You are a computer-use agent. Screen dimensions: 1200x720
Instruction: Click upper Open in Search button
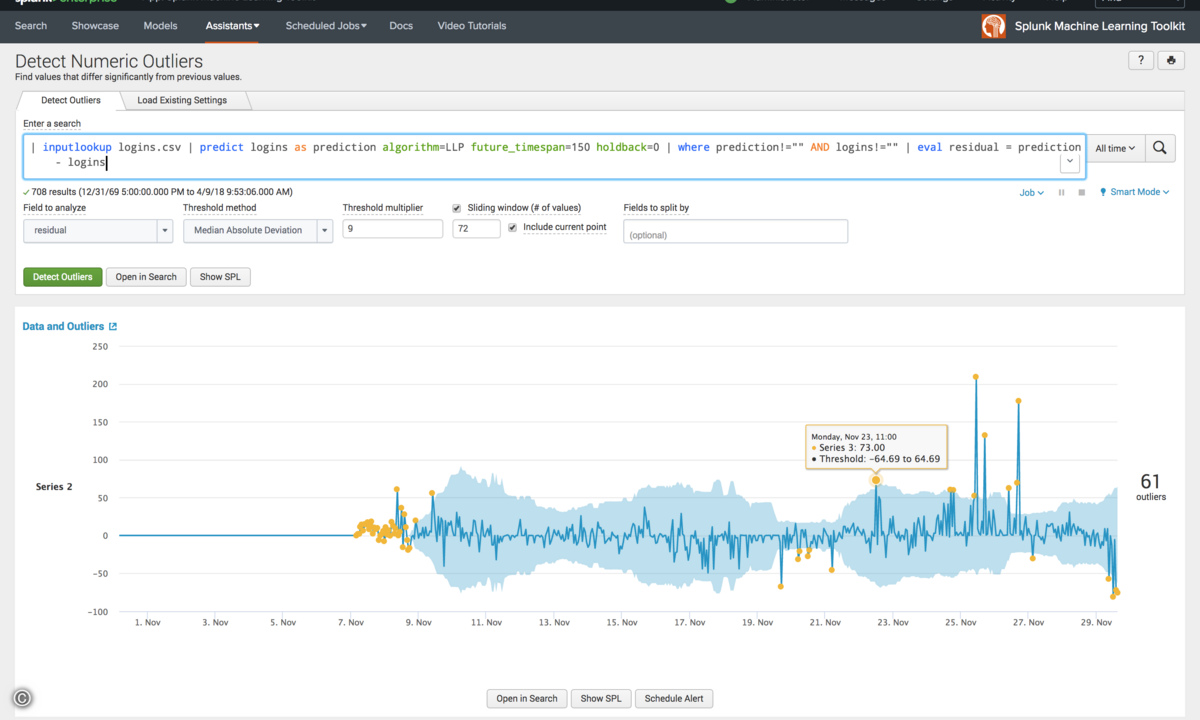click(x=146, y=277)
